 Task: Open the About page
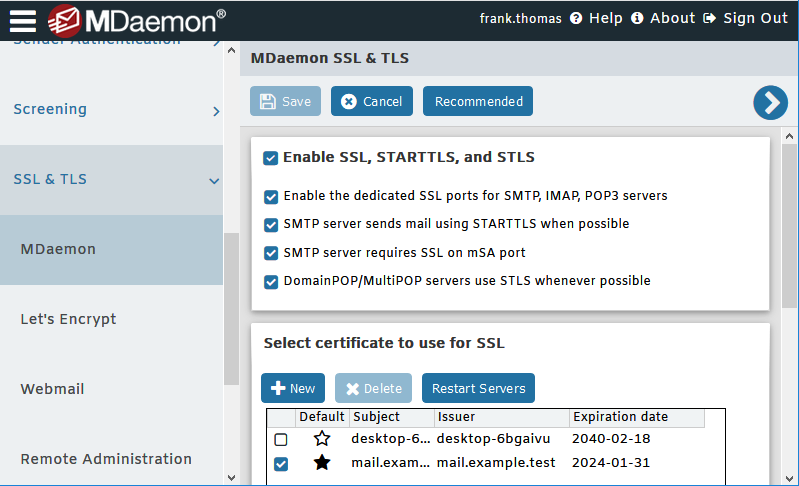click(x=663, y=18)
